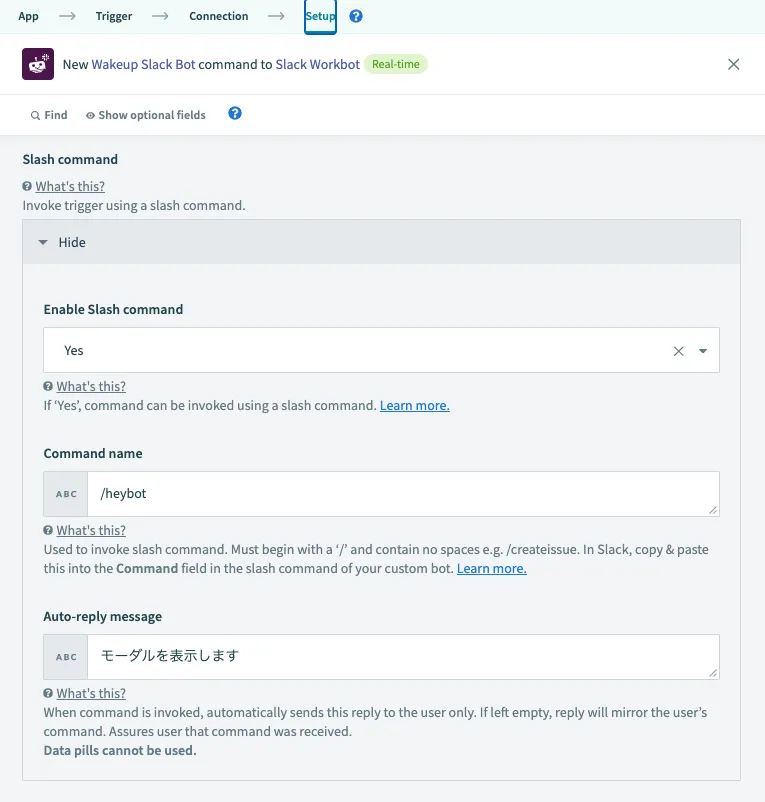Image resolution: width=765 pixels, height=802 pixels.
Task: Open Learn more in Command name help
Action: tap(491, 568)
